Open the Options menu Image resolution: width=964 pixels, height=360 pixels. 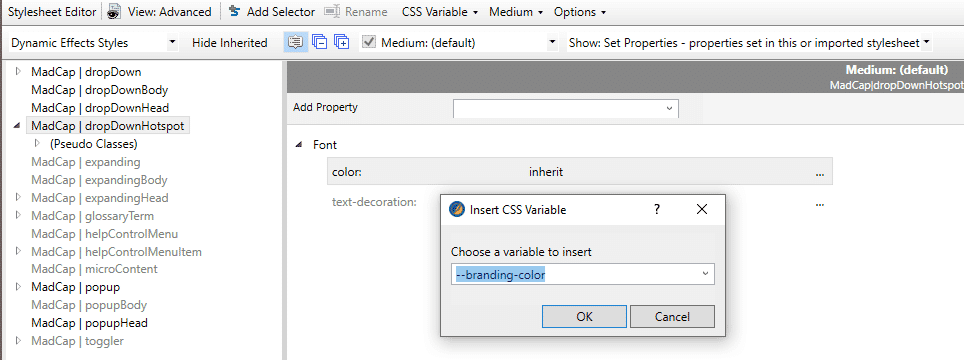580,12
